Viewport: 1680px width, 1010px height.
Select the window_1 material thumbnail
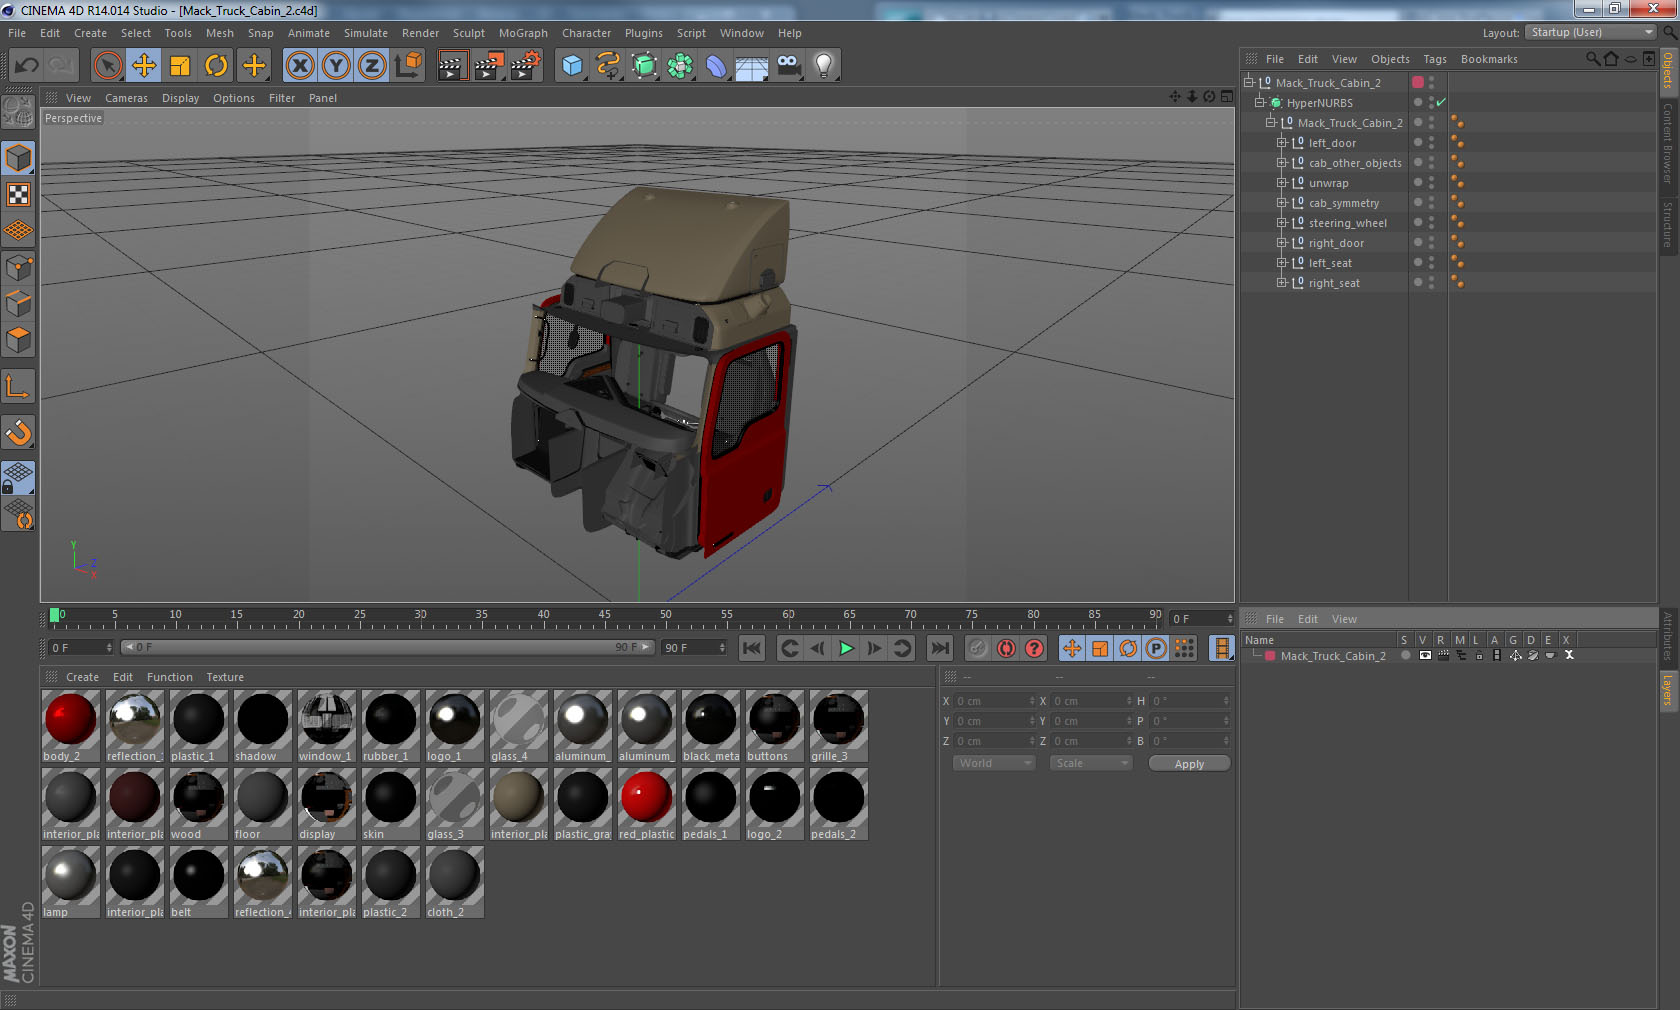(326, 726)
